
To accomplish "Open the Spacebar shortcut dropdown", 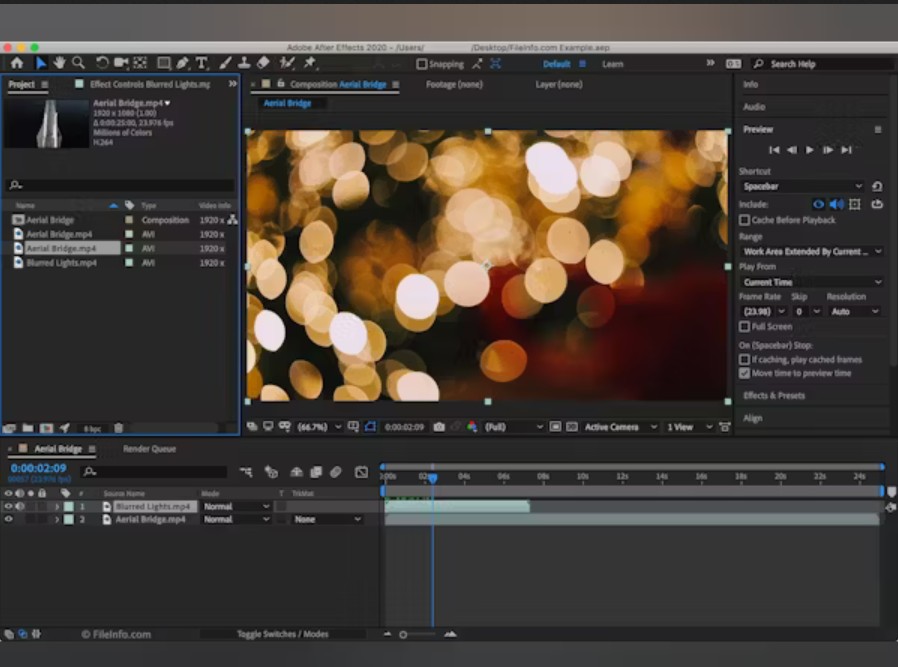I will click(802, 186).
